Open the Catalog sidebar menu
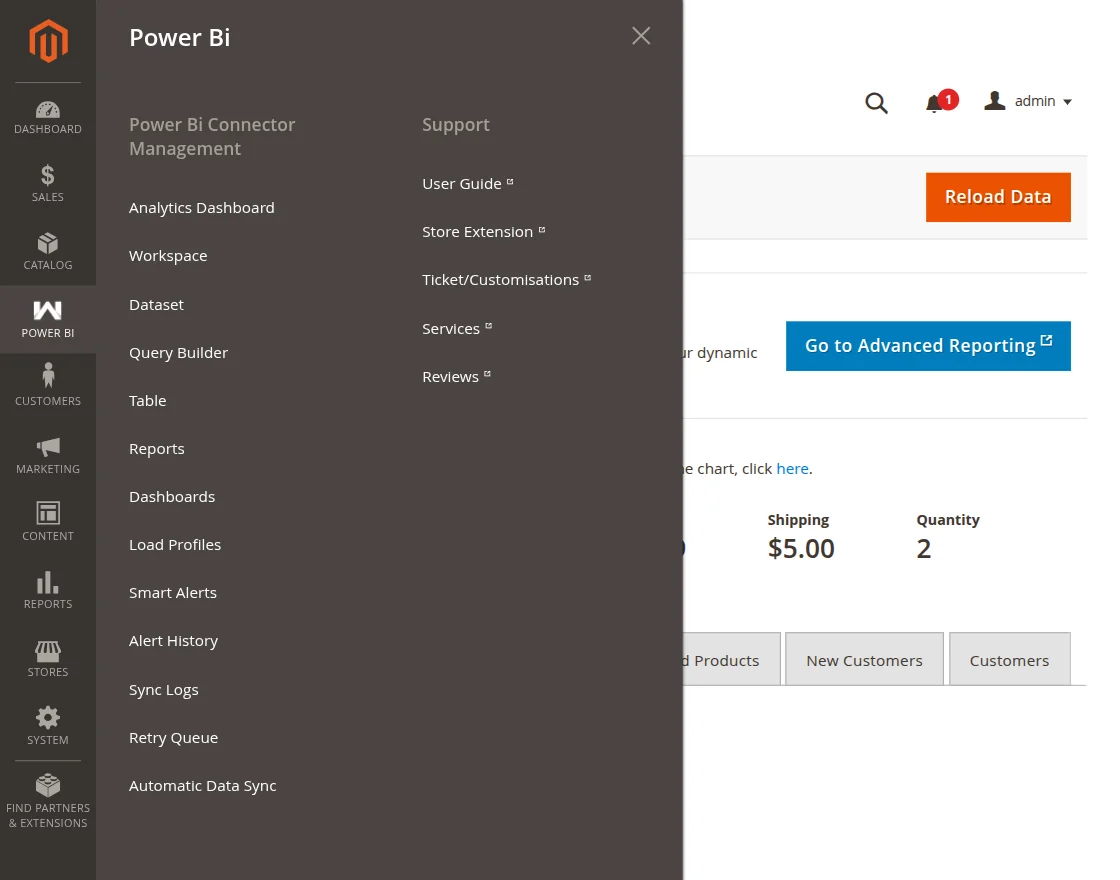 point(48,251)
